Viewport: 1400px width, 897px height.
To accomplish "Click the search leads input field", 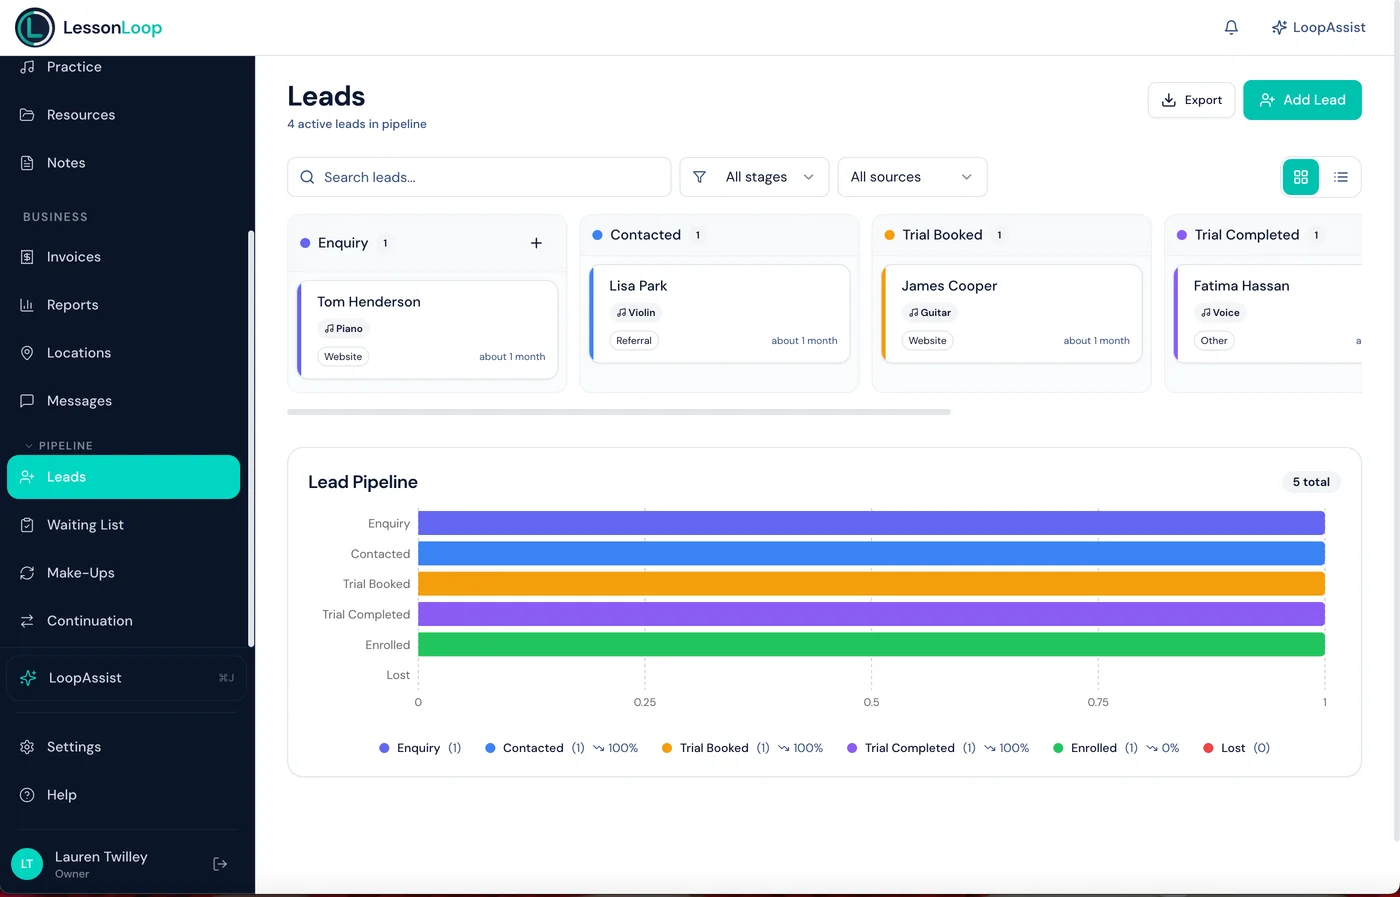I will (x=478, y=176).
